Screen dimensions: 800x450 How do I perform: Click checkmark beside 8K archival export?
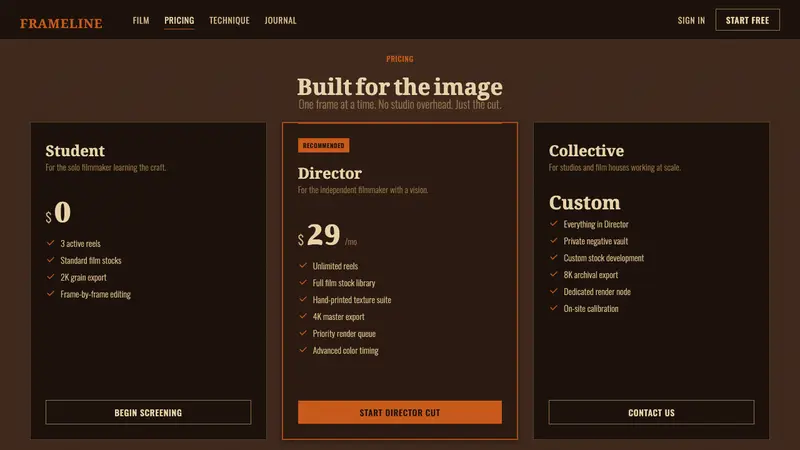coord(554,274)
